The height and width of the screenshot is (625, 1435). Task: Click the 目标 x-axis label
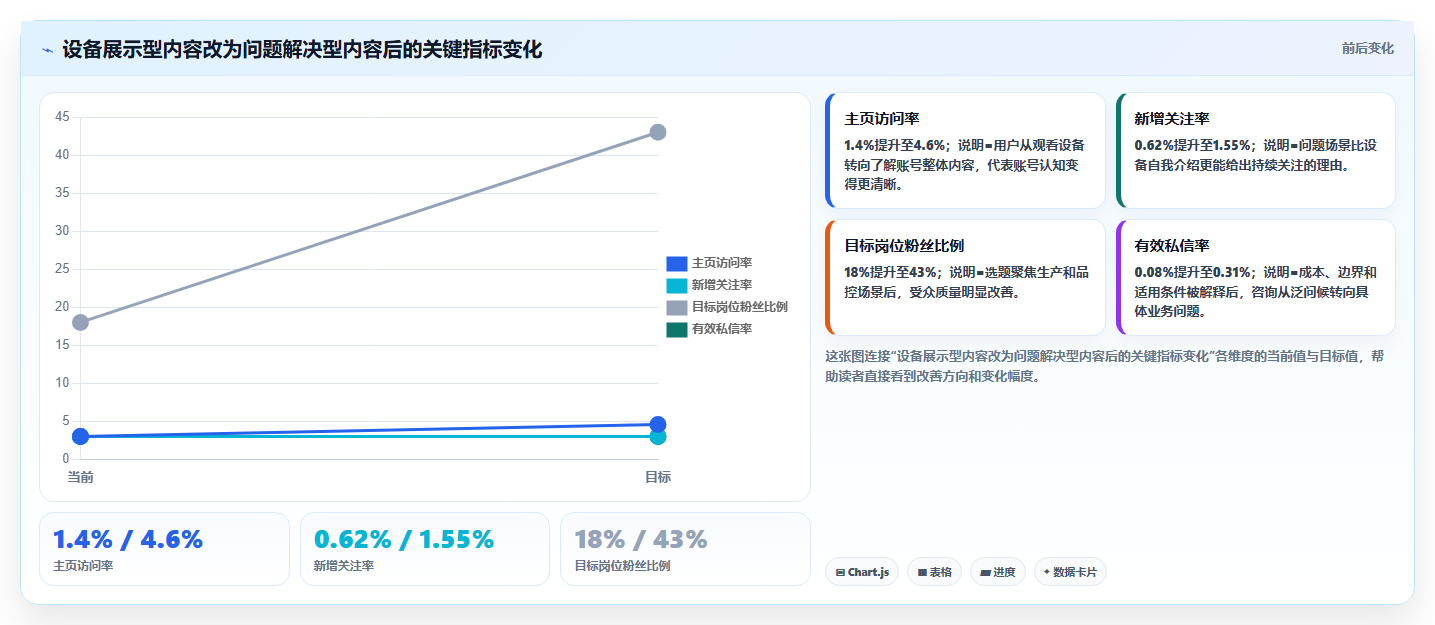pos(658,477)
